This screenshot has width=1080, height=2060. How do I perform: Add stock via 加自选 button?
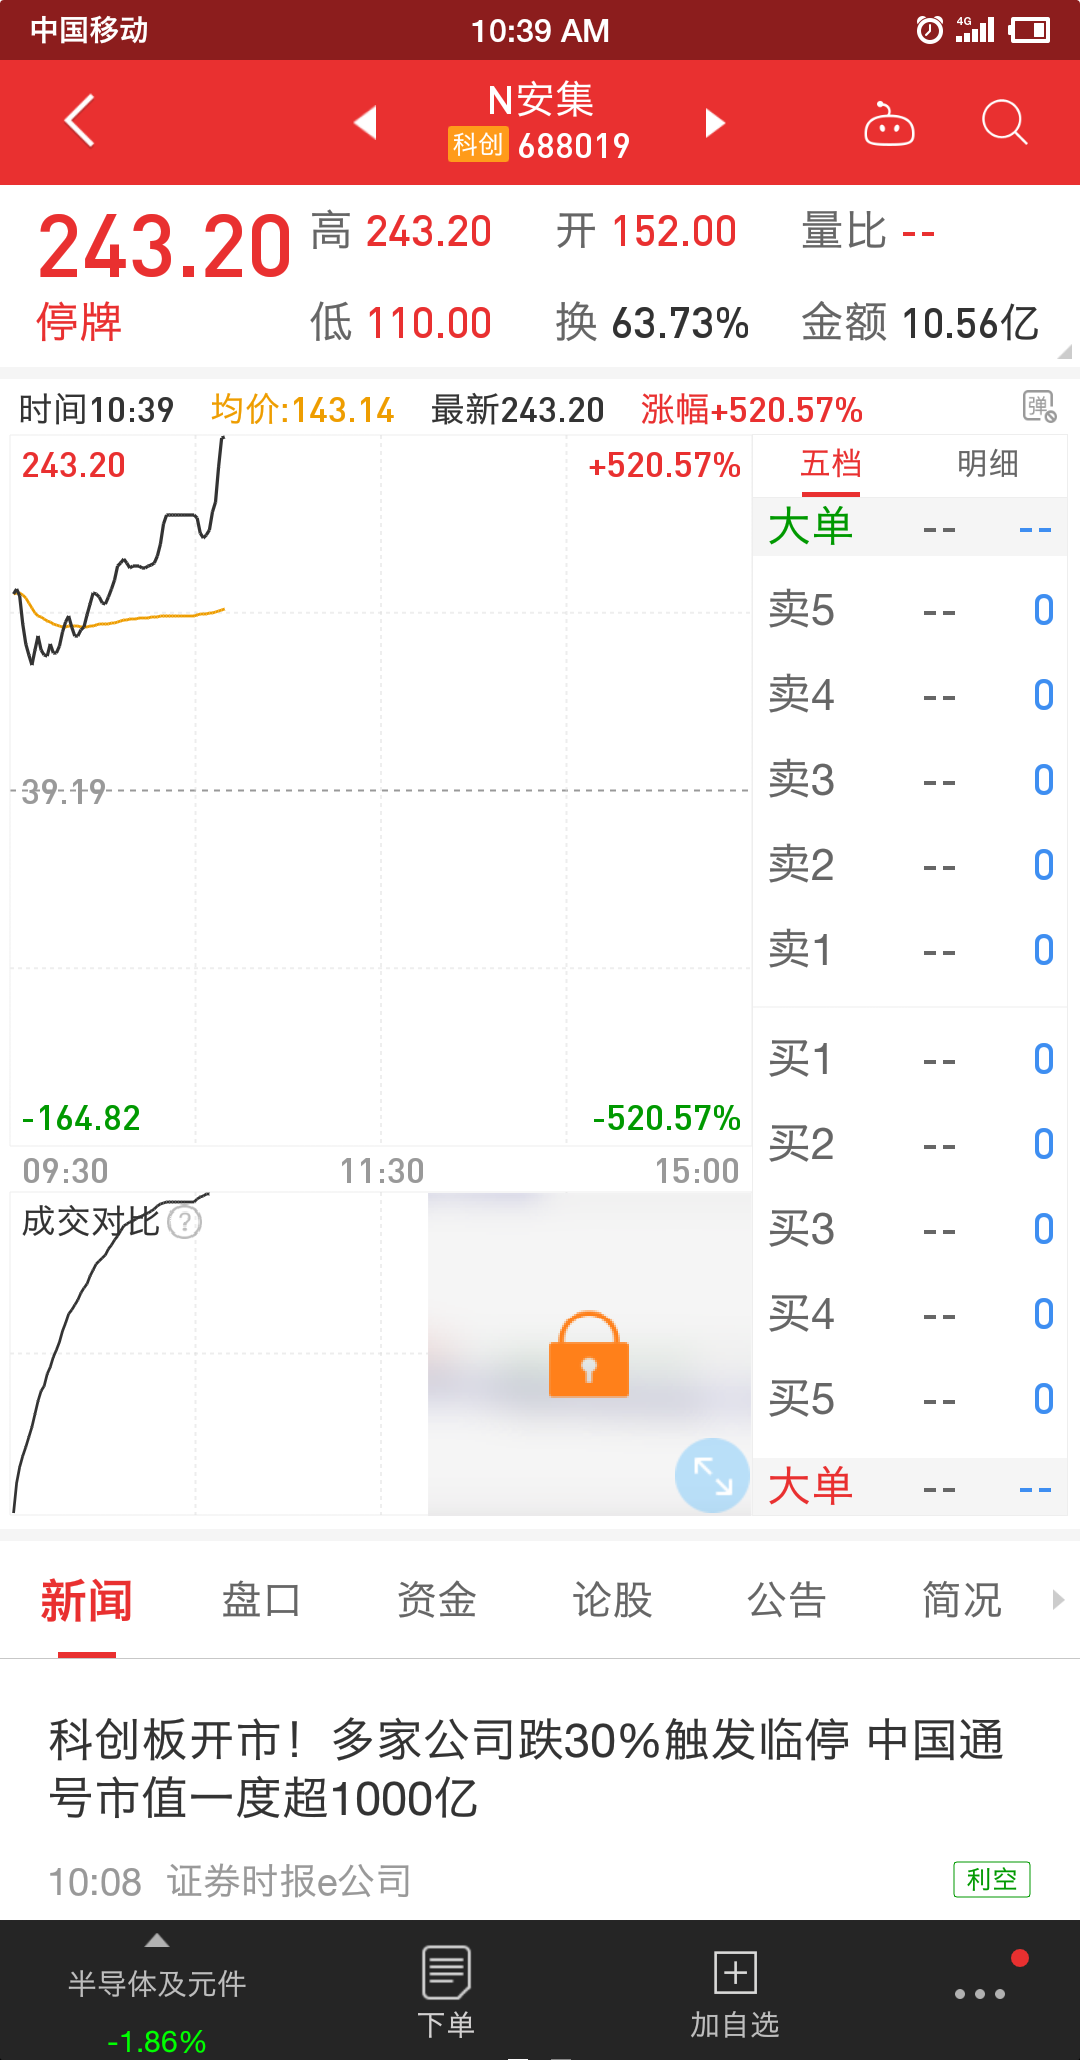tap(735, 1990)
